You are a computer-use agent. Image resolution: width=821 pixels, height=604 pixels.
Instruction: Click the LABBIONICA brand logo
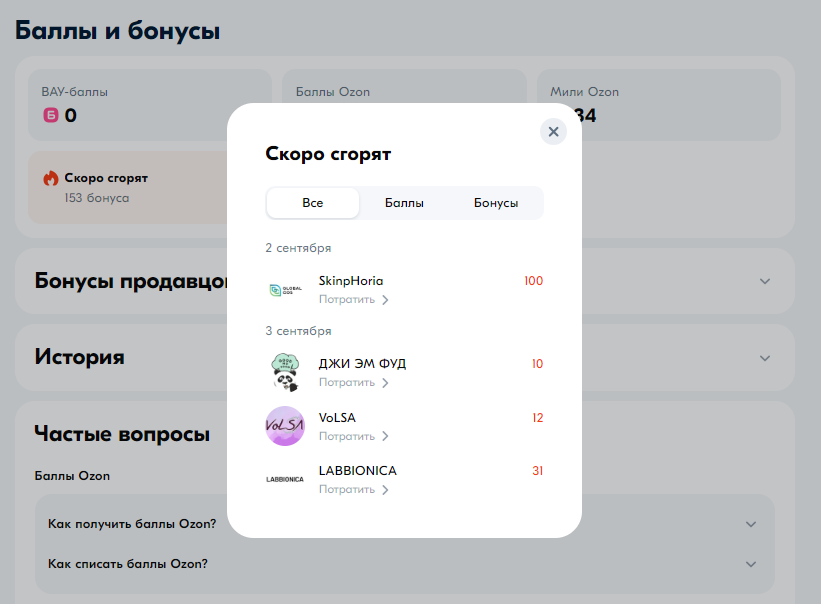click(x=285, y=479)
